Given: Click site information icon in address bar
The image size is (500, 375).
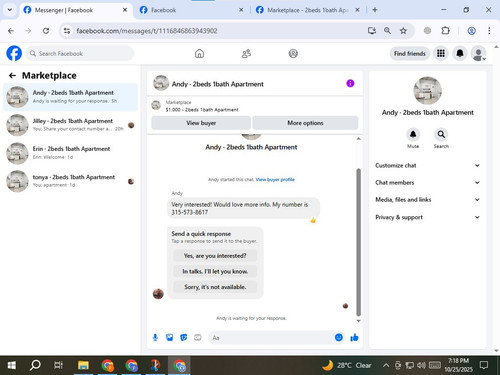Looking at the screenshot, I should [67, 31].
